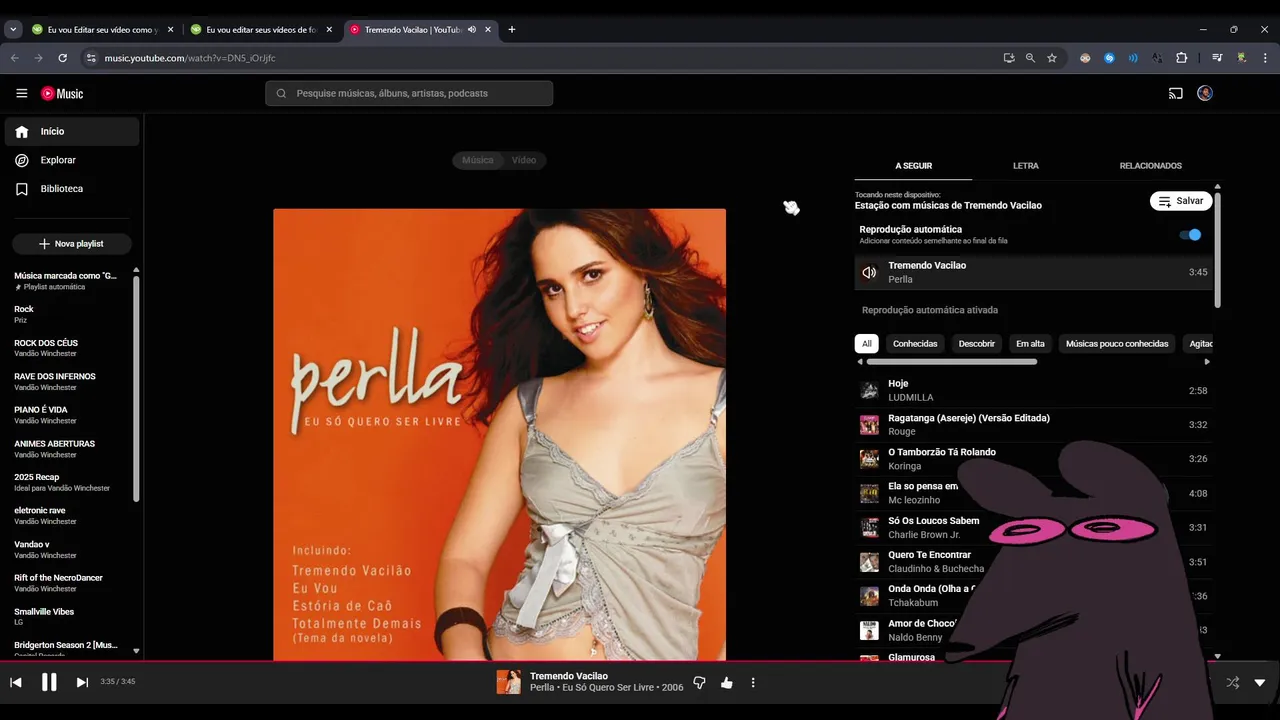Toggle Reprodução automática switch
The height and width of the screenshot is (720, 1280).
[x=1190, y=235]
